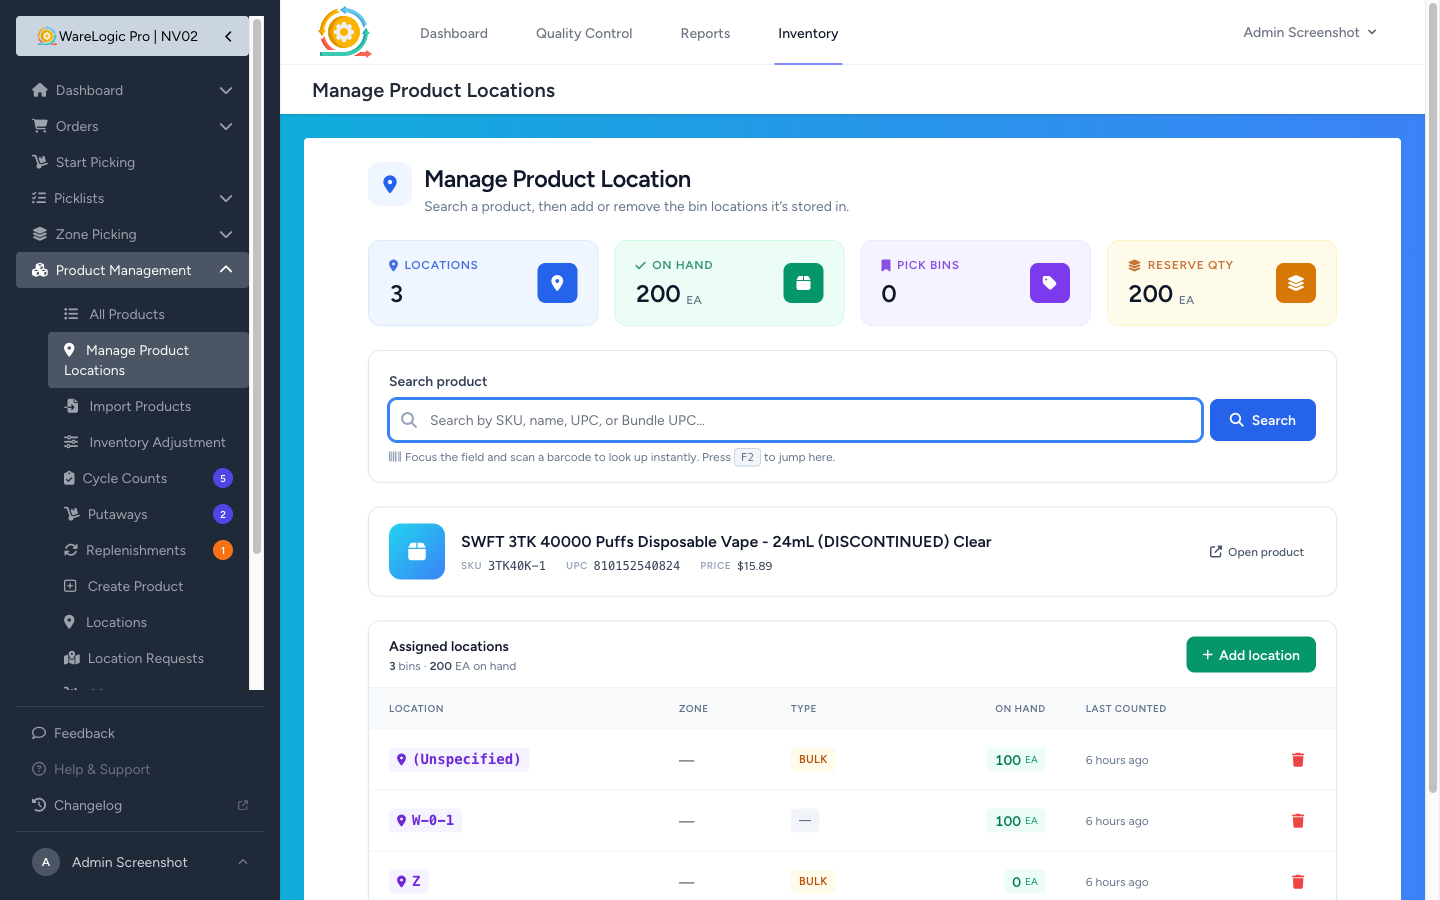Click the Feedback speech bubble icon

coord(39,733)
